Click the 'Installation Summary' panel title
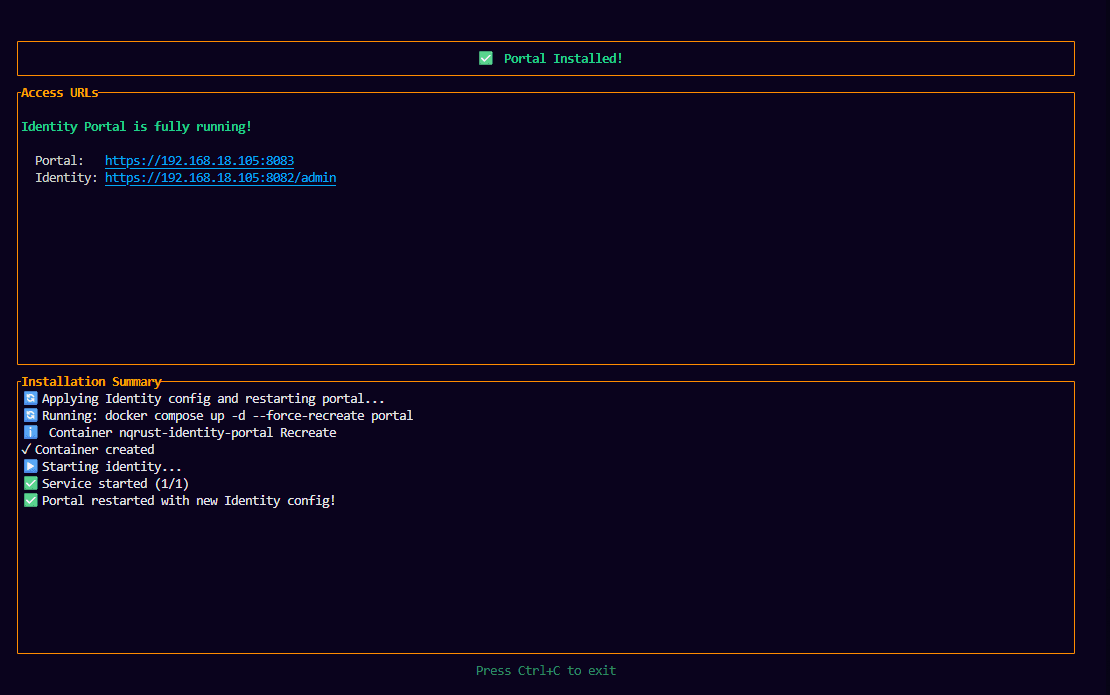 [91, 381]
